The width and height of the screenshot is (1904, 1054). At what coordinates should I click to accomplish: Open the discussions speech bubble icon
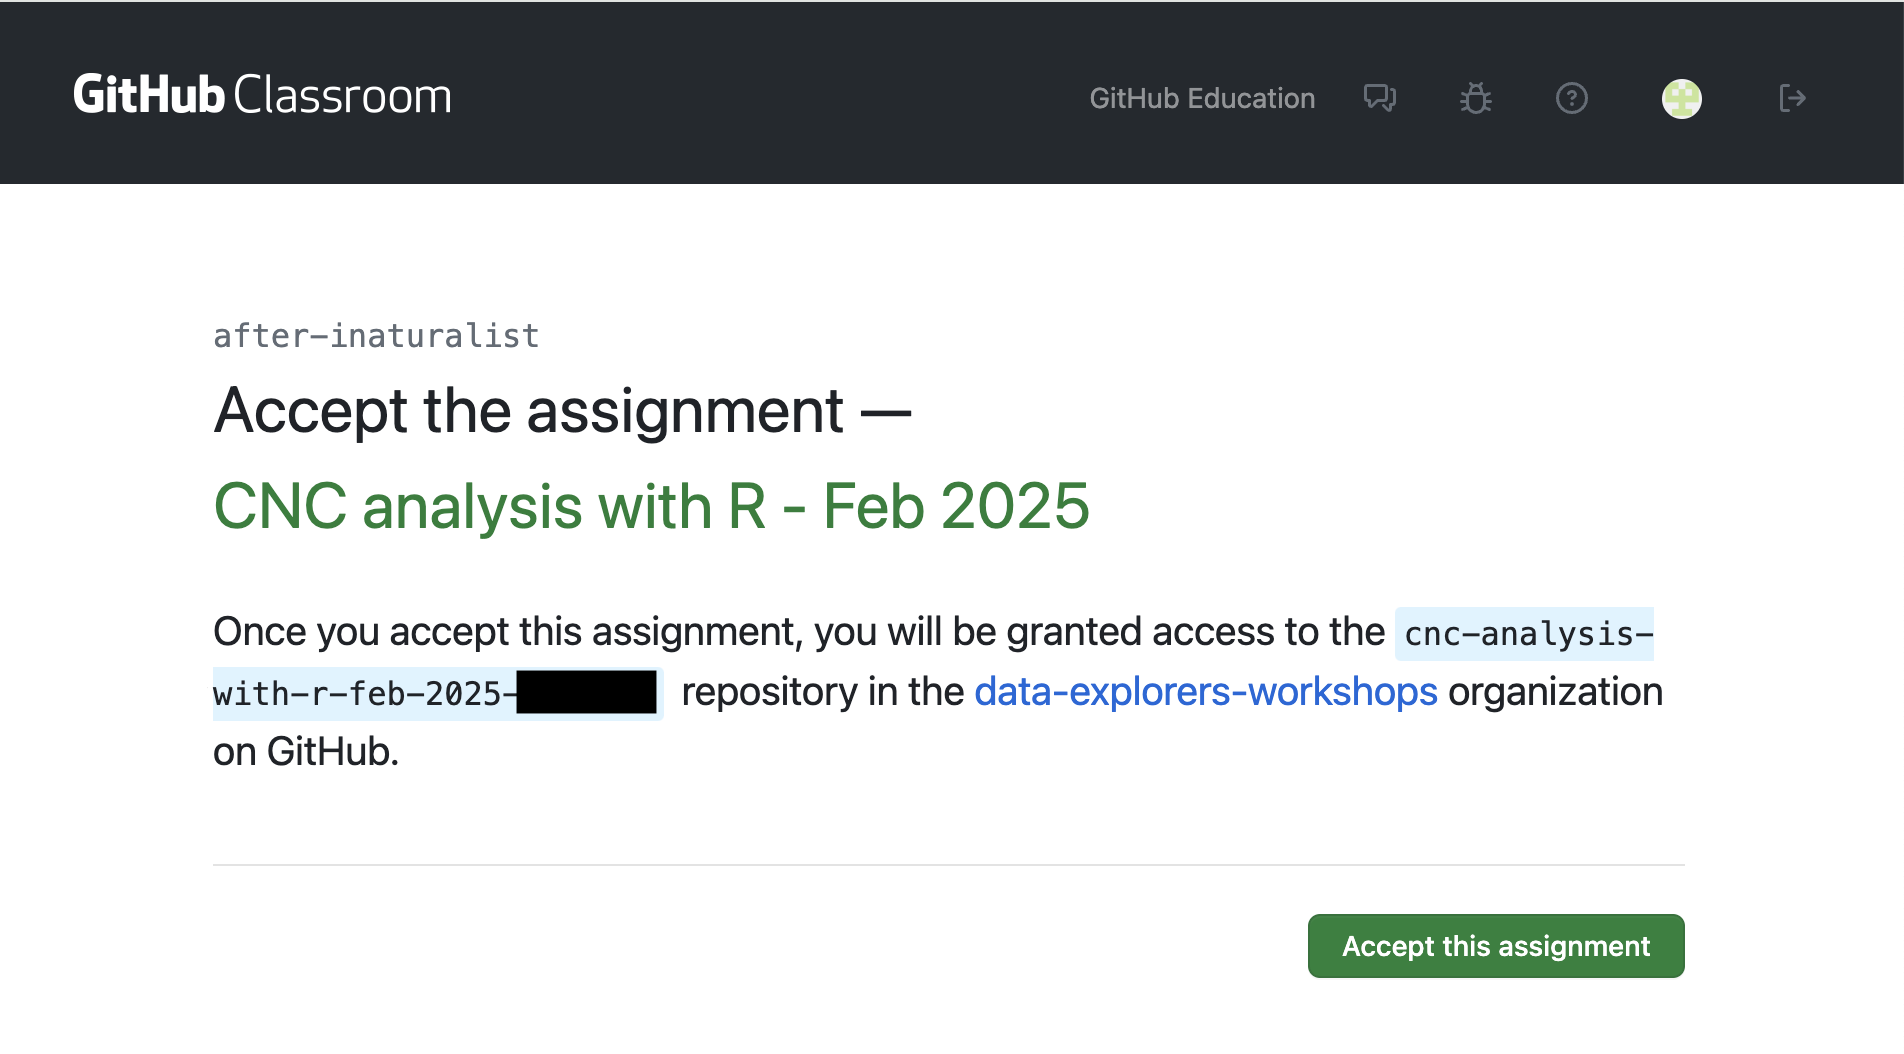[1380, 98]
